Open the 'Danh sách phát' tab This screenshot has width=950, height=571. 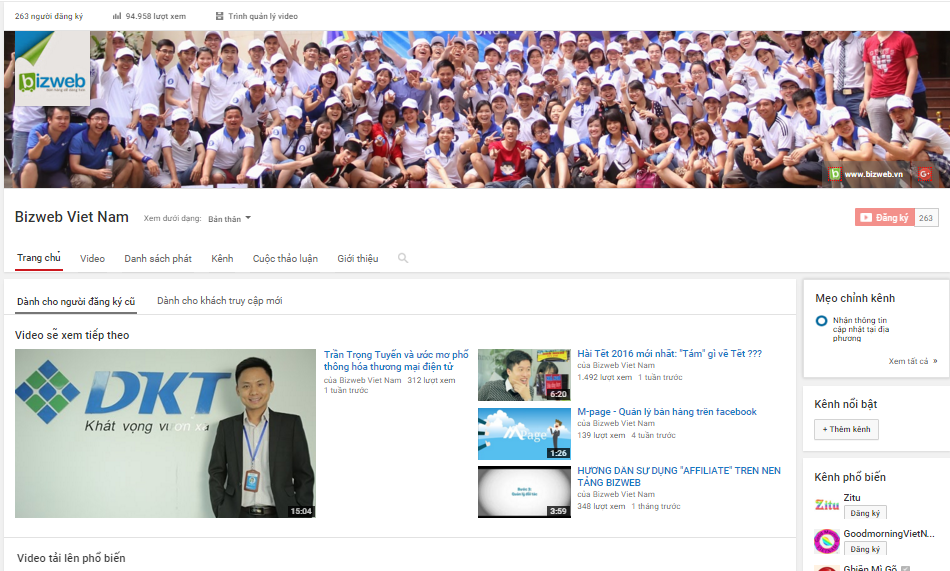158,259
